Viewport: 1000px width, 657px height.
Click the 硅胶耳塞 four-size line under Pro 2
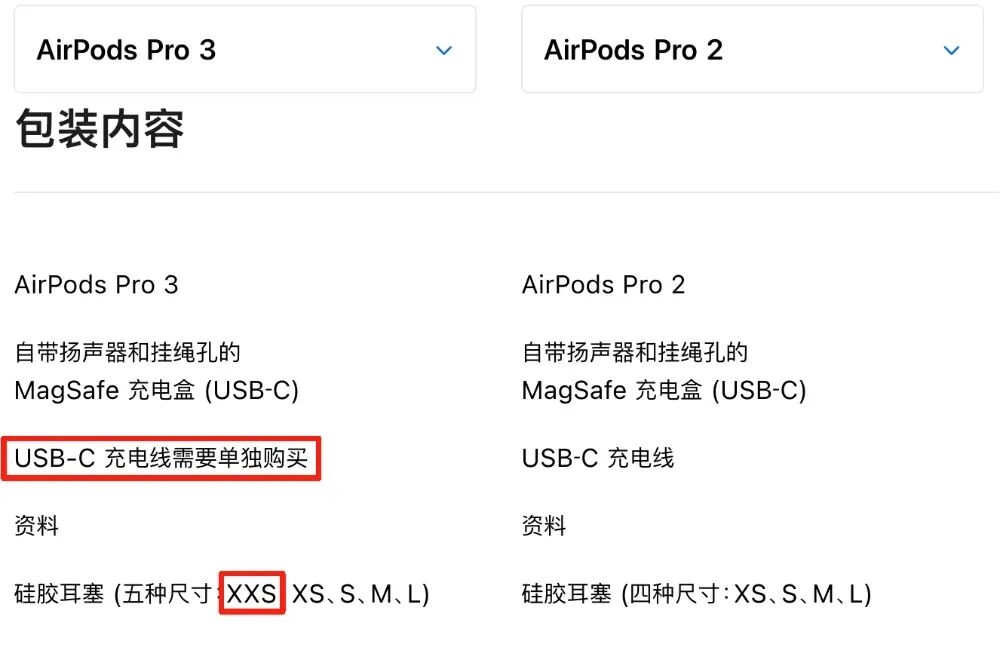pyautogui.click(x=695, y=593)
